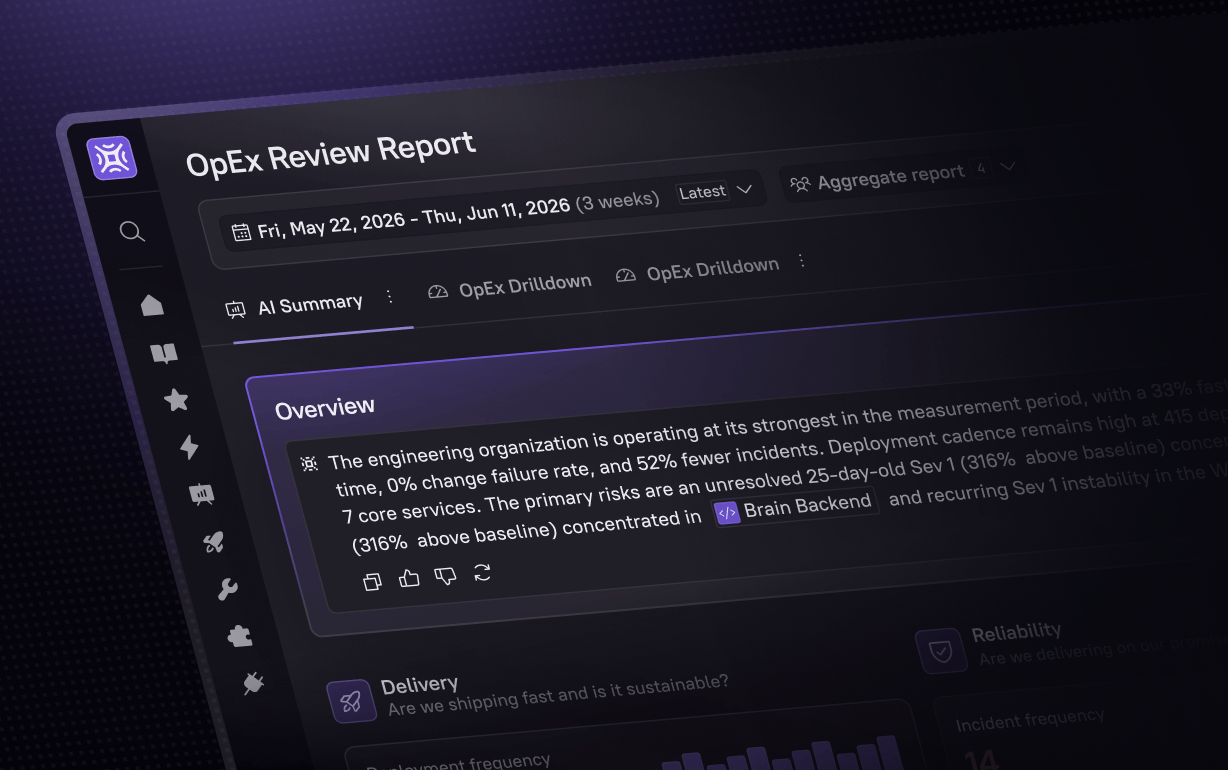1228x770 pixels.
Task: Open the sidebar book icon
Action: (x=164, y=353)
